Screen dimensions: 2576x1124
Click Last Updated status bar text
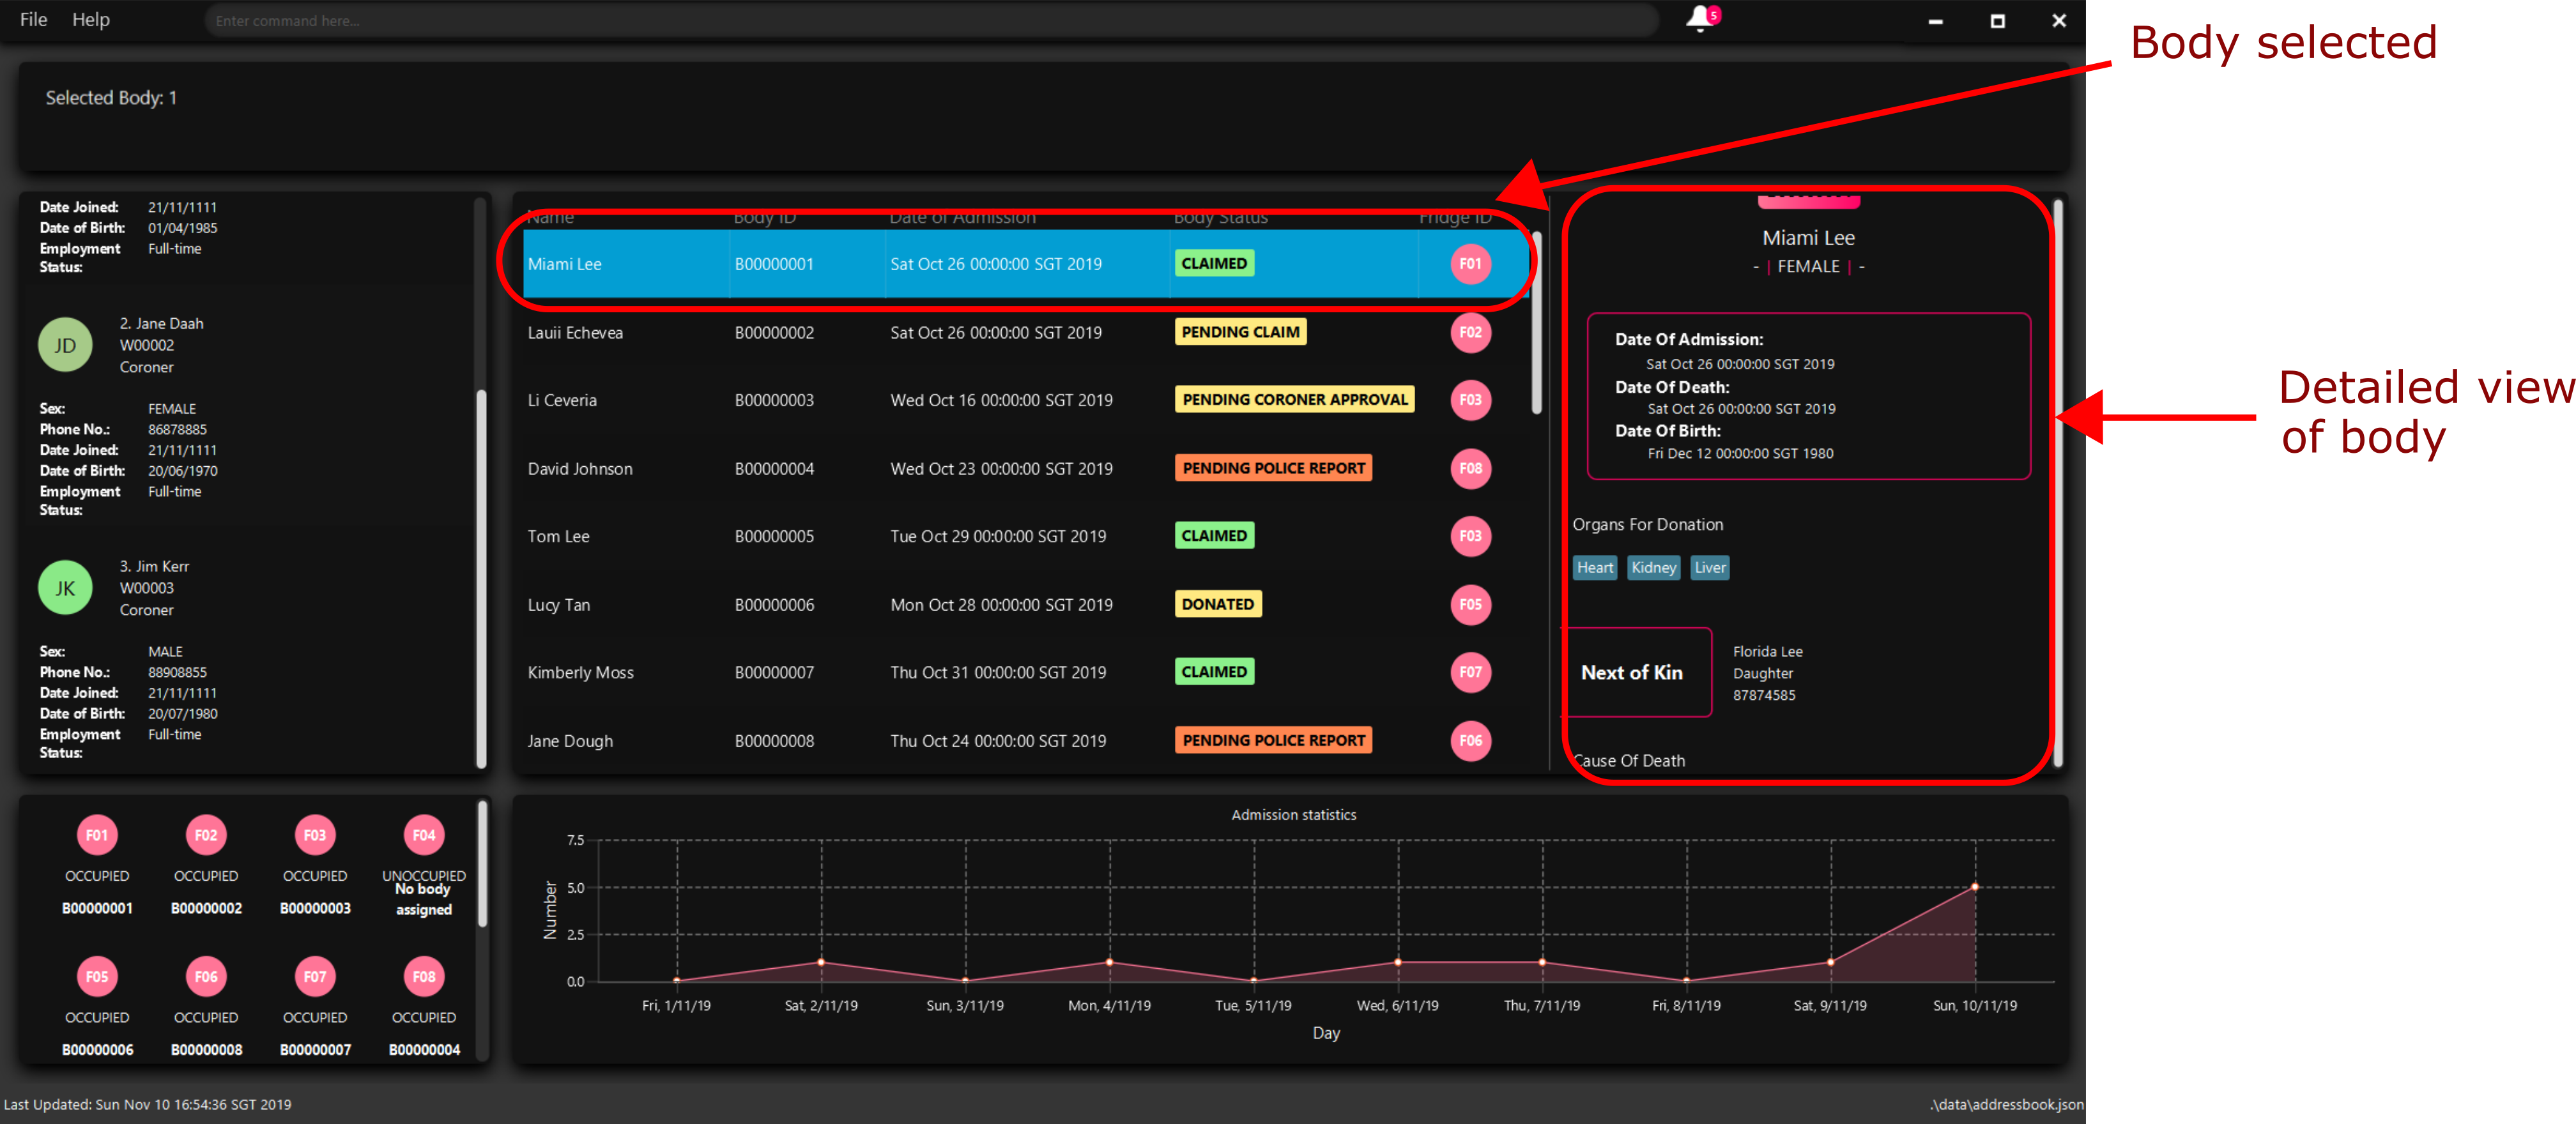[147, 1105]
